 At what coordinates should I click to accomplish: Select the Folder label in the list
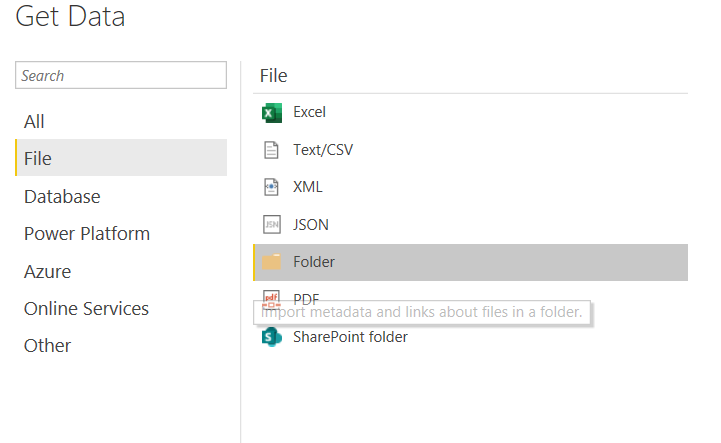(x=314, y=262)
